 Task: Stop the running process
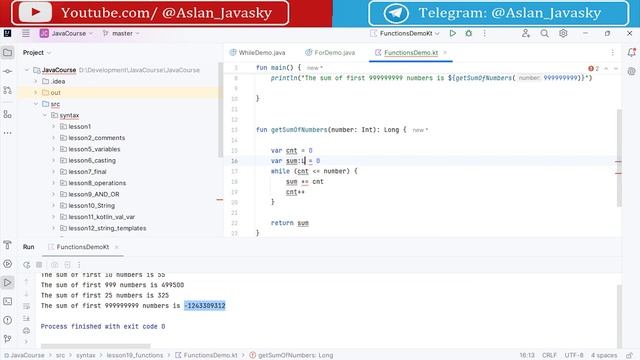coord(39,265)
